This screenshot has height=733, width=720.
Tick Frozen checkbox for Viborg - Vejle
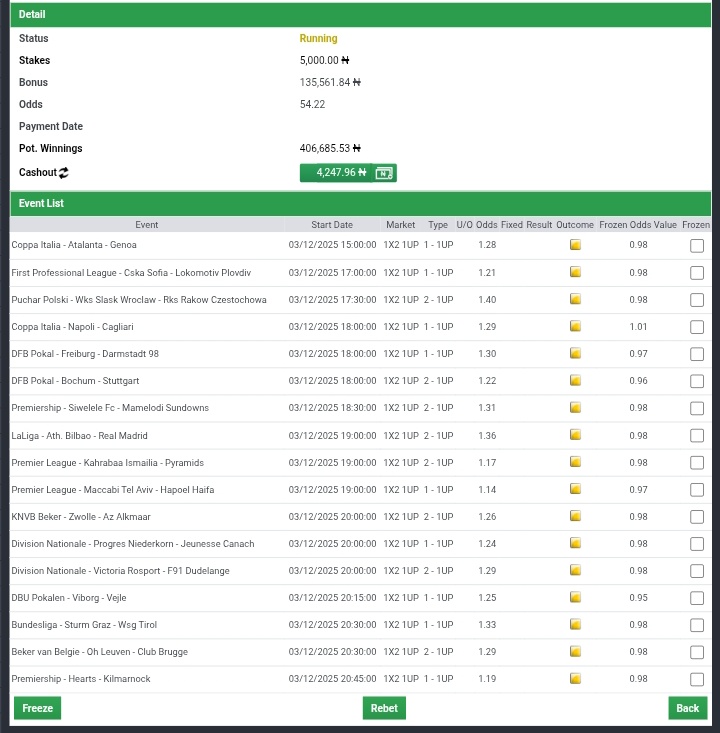(x=697, y=598)
